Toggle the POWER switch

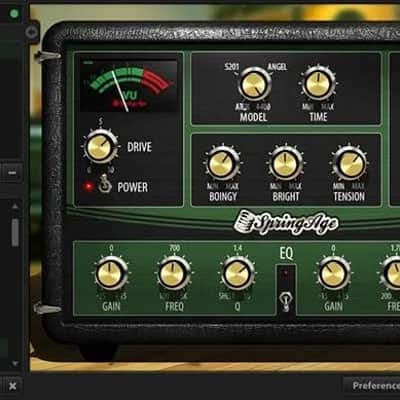pos(105,183)
